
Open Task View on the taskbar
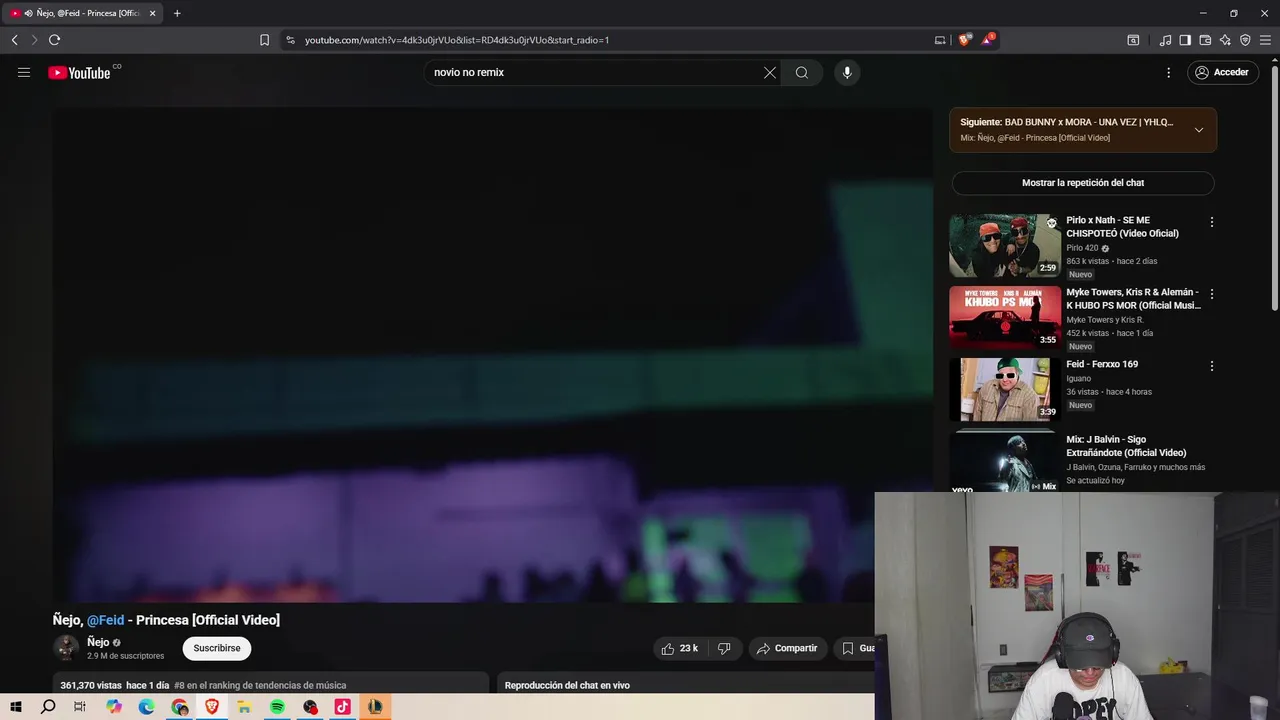pos(80,707)
